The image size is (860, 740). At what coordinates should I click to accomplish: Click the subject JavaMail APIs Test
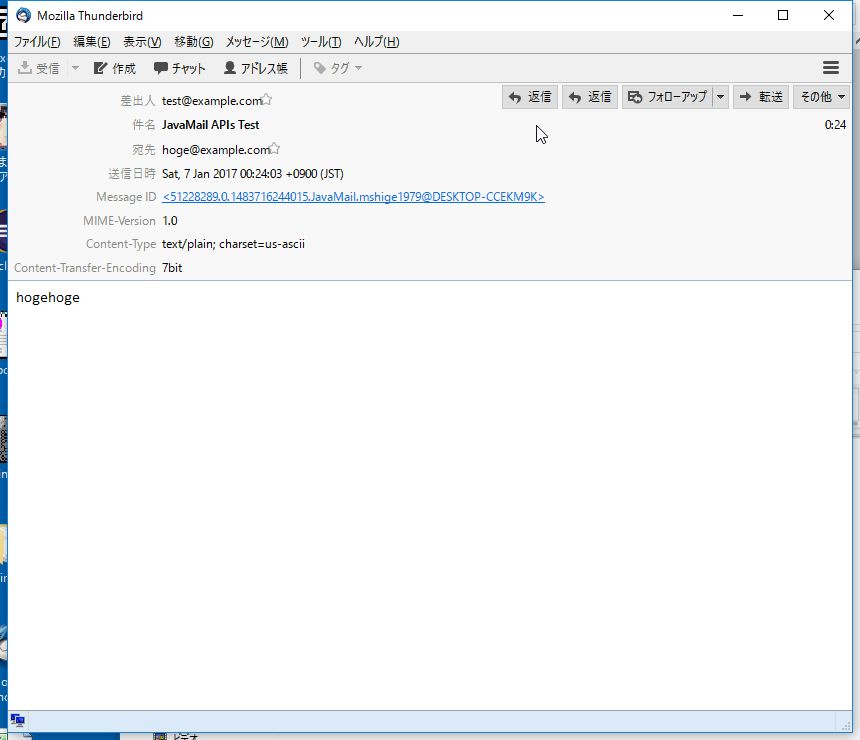pyautogui.click(x=211, y=125)
